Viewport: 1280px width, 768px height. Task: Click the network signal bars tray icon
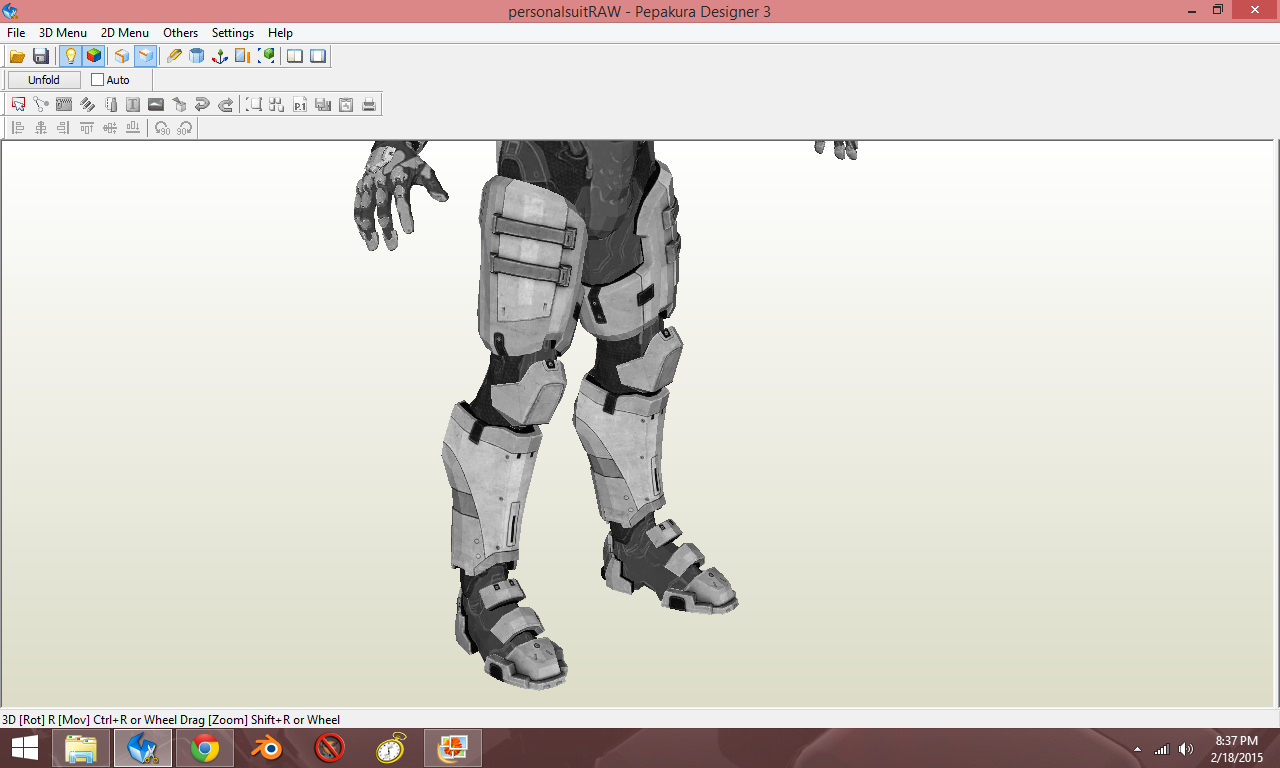1162,749
